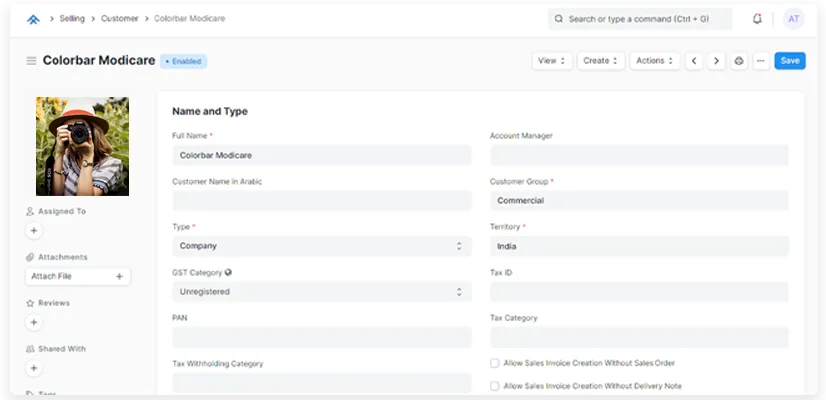Expand the GST Category dropdown
Viewport: 826px width, 400px height.
tap(321, 292)
